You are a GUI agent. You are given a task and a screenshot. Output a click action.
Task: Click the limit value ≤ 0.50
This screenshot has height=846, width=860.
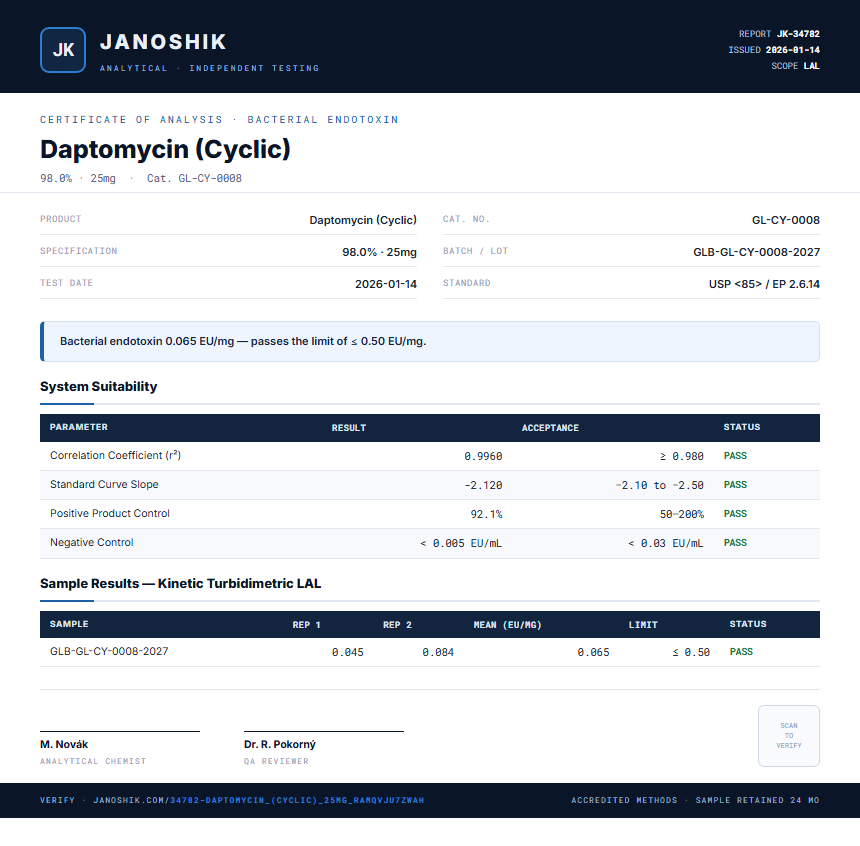(x=691, y=653)
